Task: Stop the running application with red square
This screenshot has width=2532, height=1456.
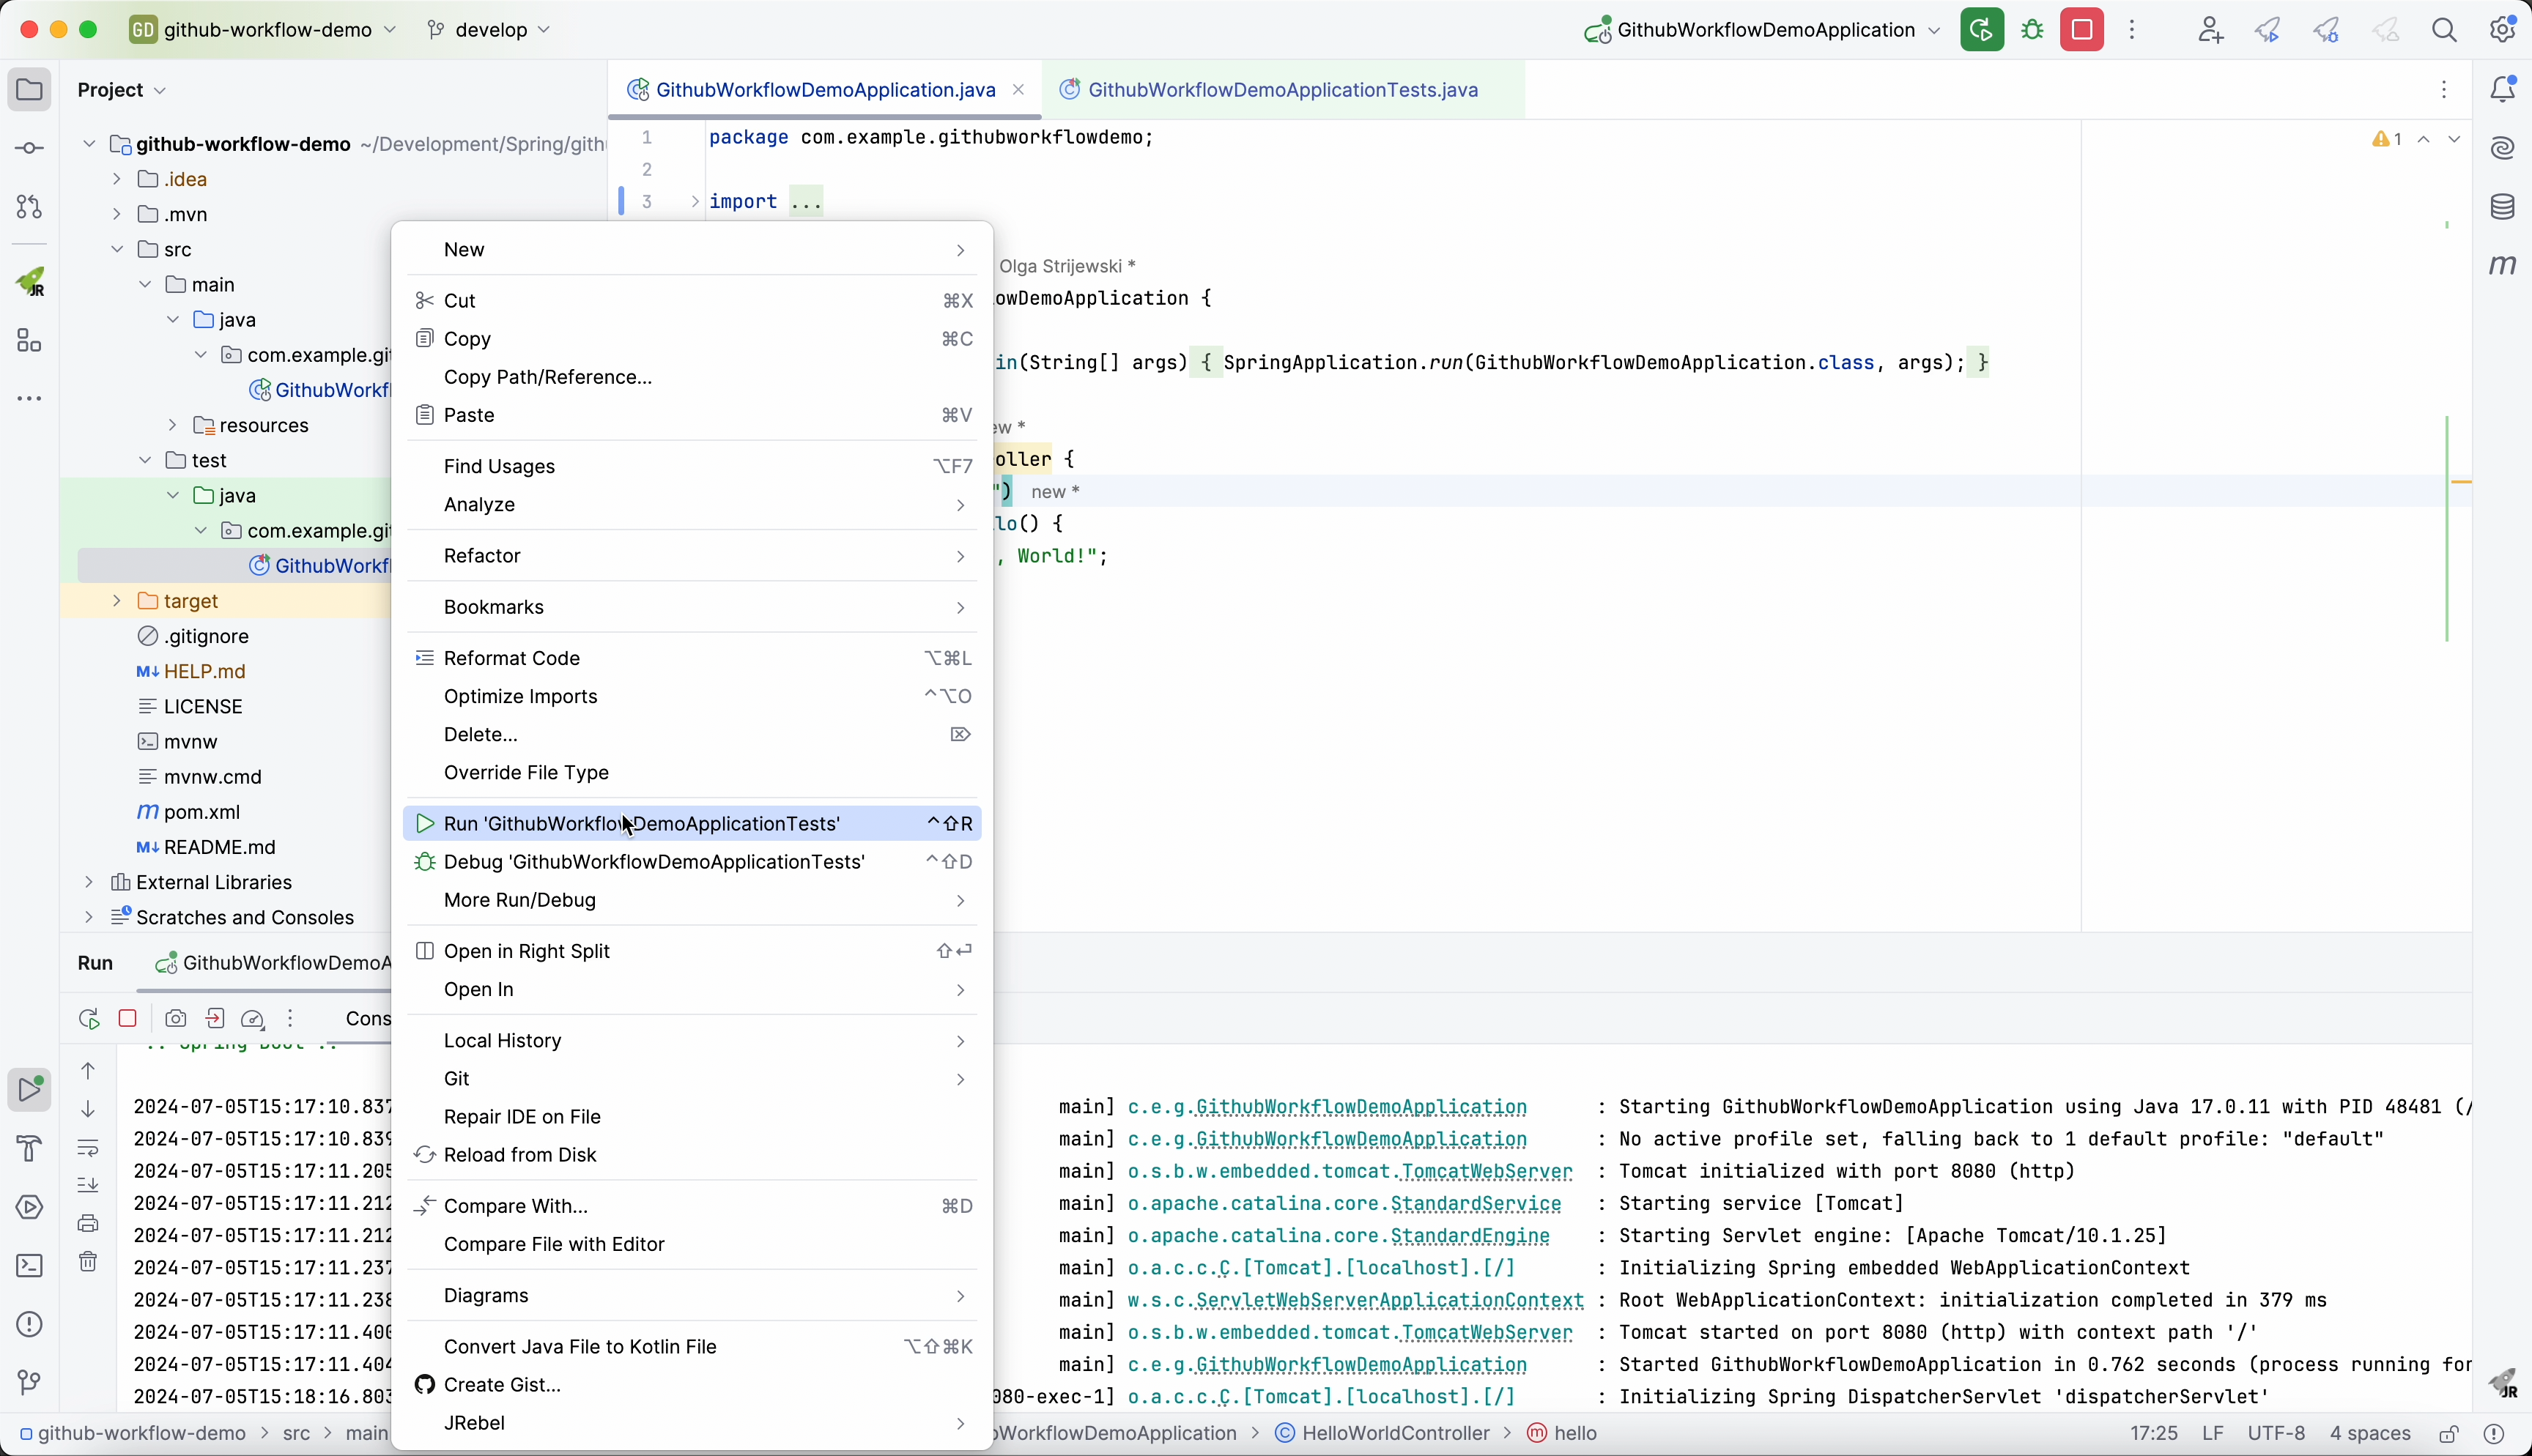Action: [x=2082, y=30]
